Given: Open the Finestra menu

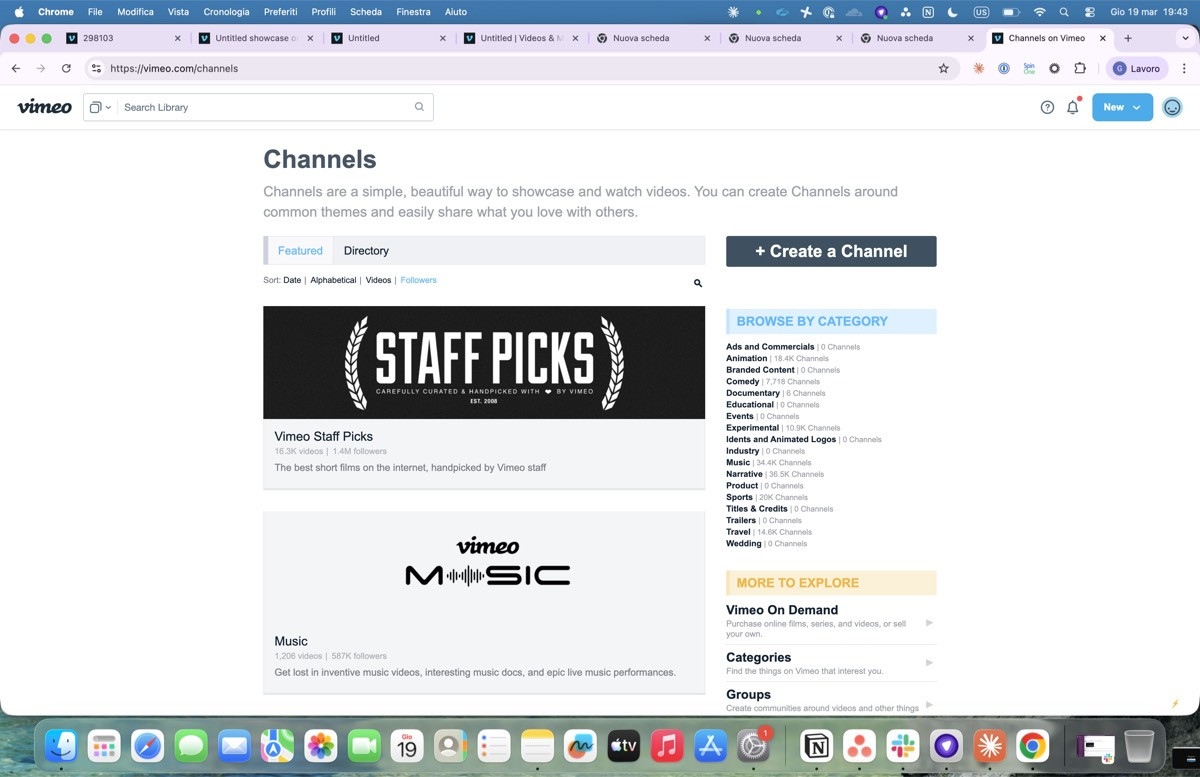Looking at the screenshot, I should point(413,12).
